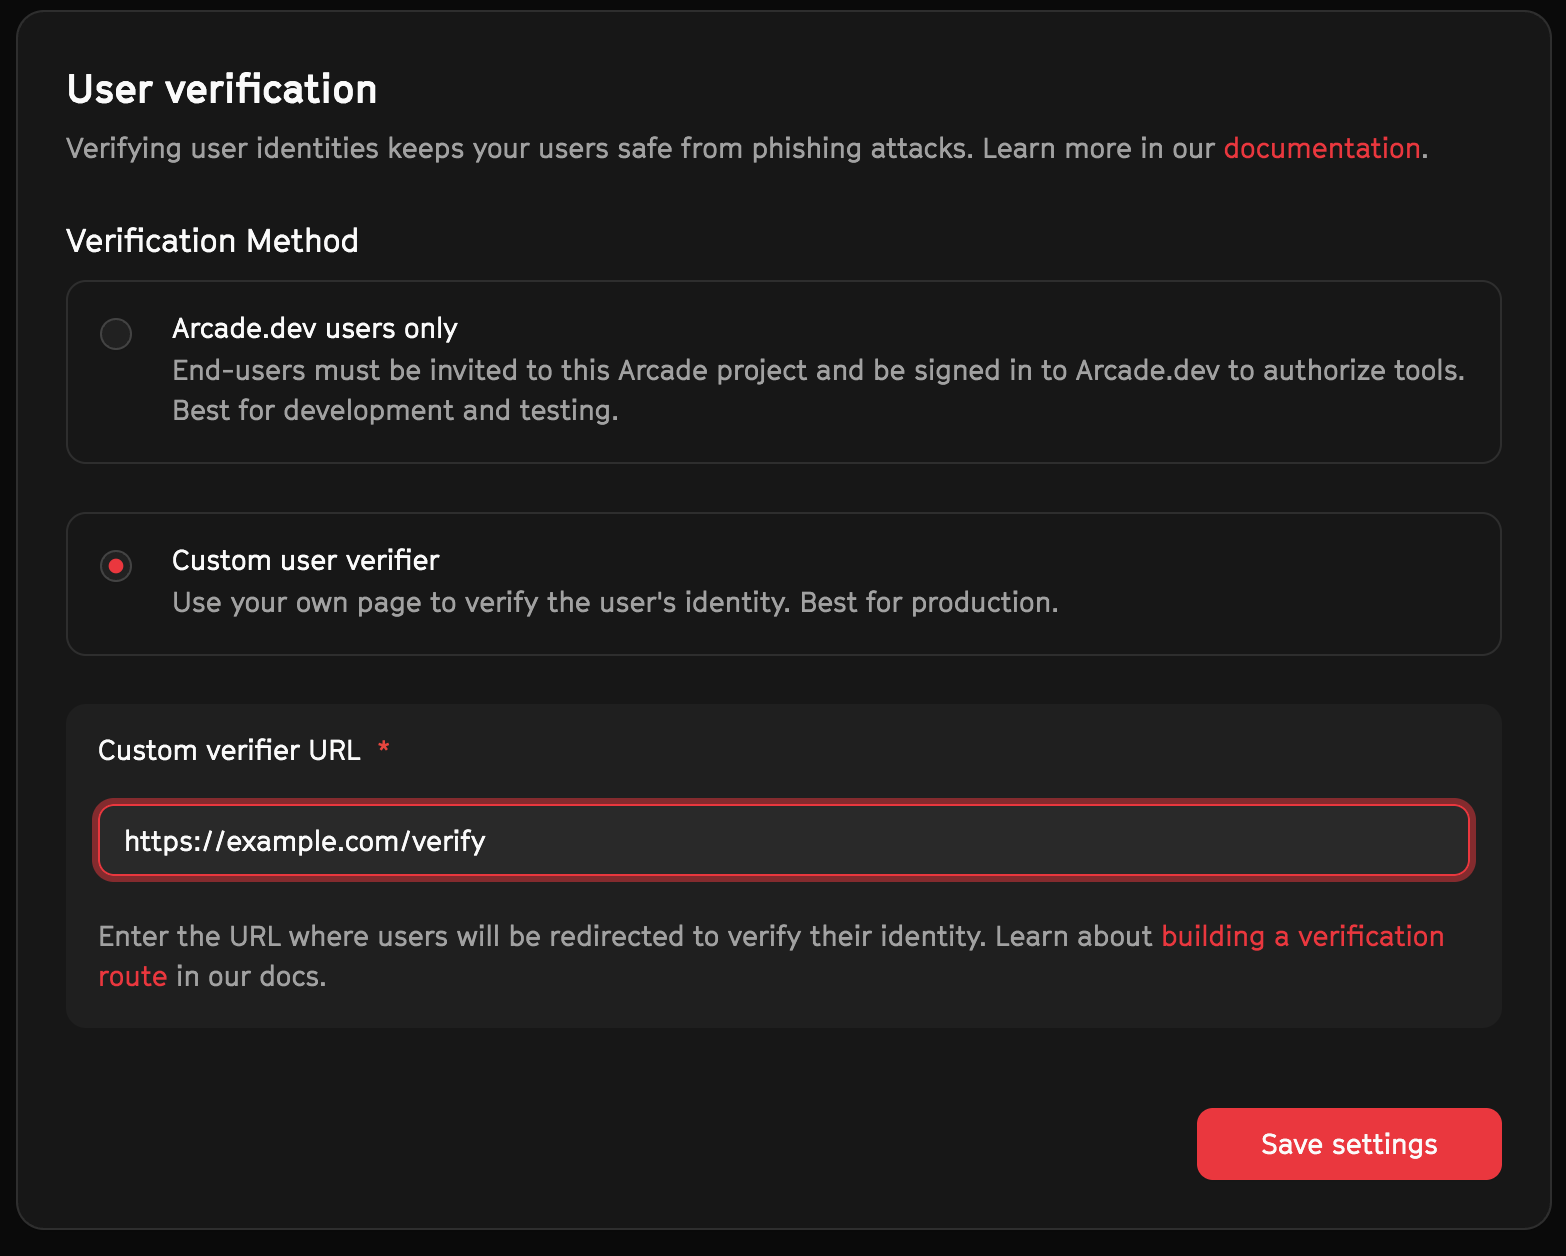Click the Custom user verifier label text
Image resolution: width=1566 pixels, height=1256 pixels.
pyautogui.click(x=305, y=560)
